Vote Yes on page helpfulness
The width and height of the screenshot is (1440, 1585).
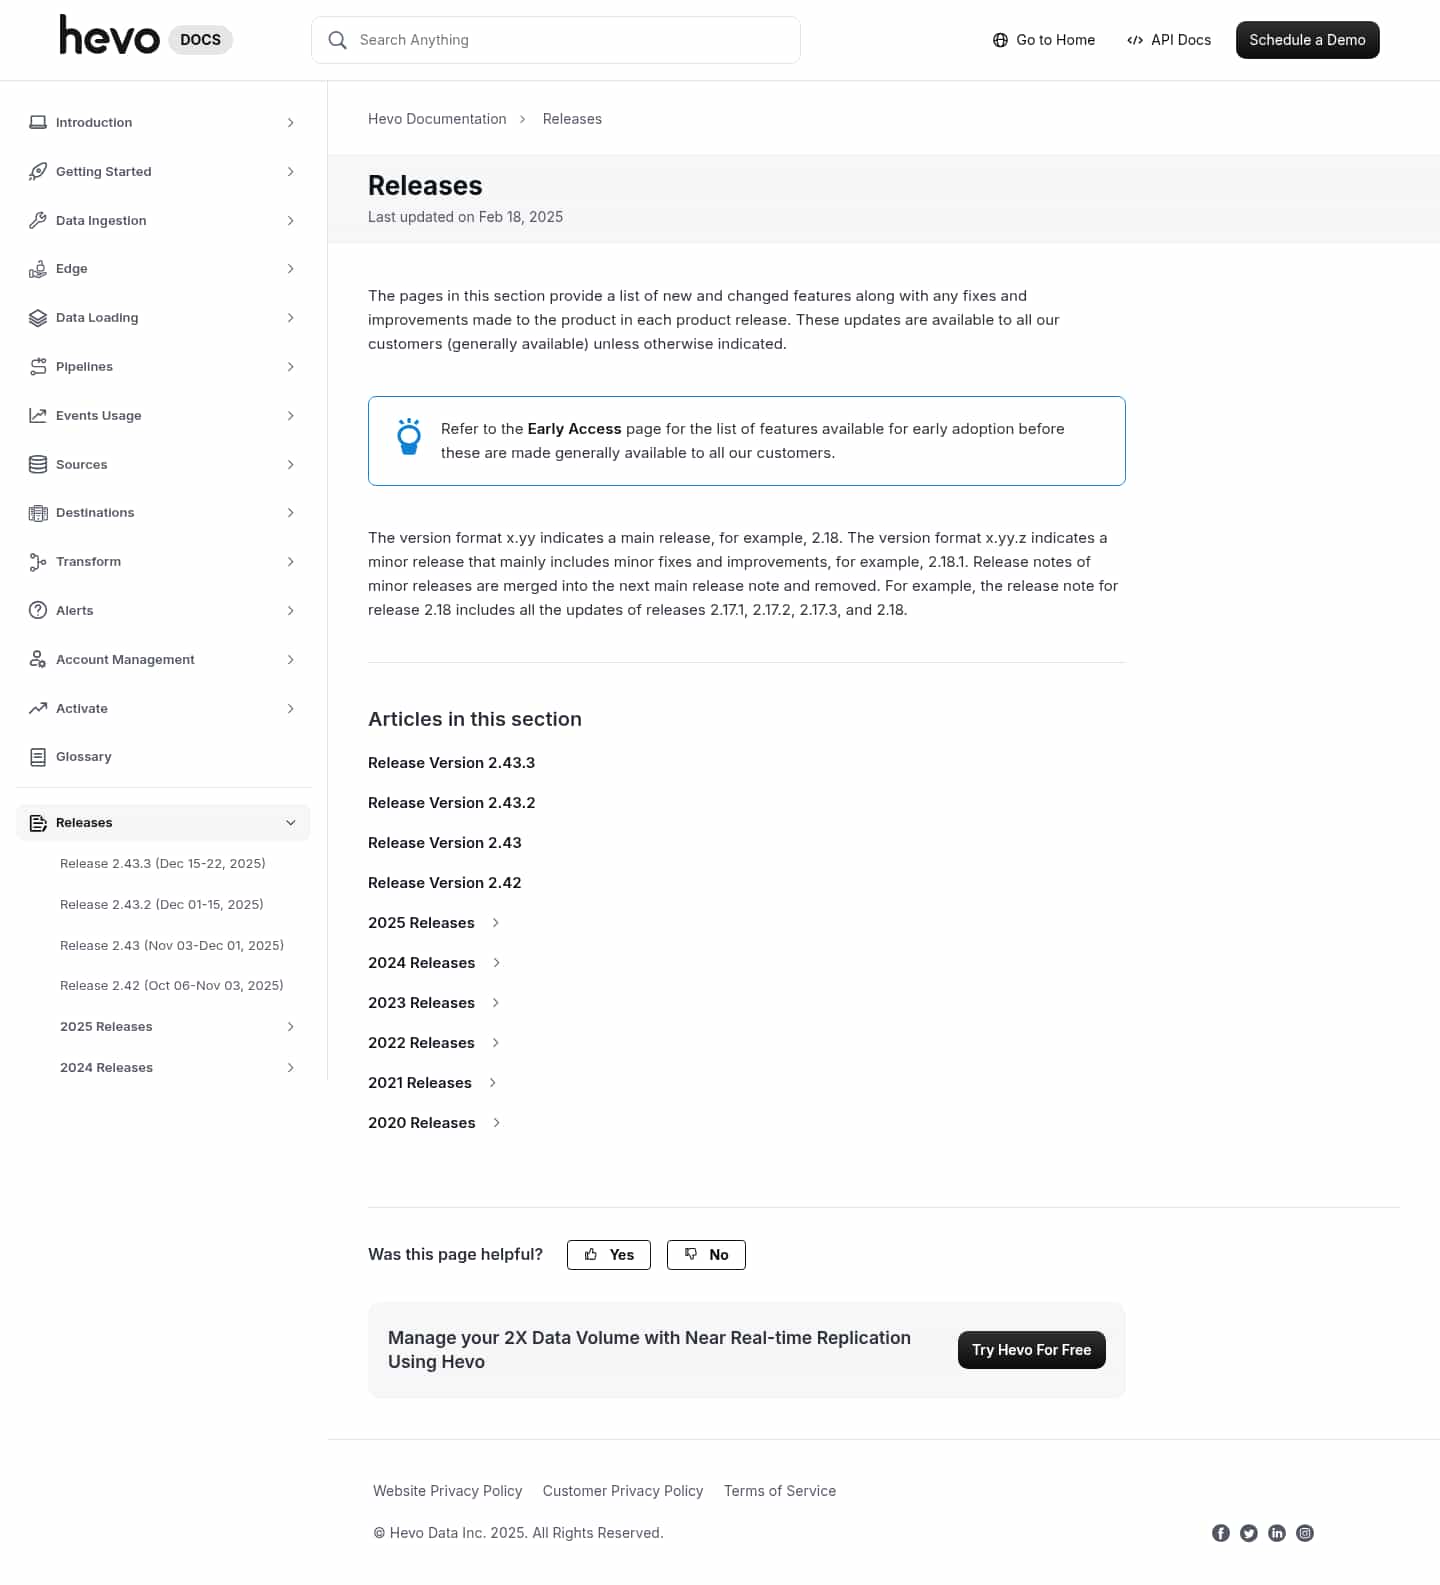[x=608, y=1254]
